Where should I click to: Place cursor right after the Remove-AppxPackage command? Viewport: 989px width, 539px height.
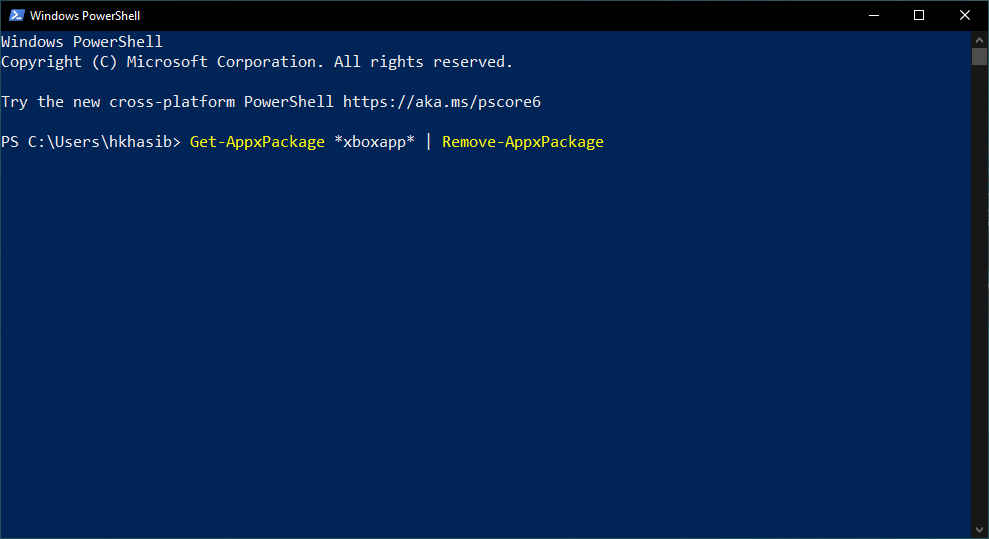coord(606,142)
